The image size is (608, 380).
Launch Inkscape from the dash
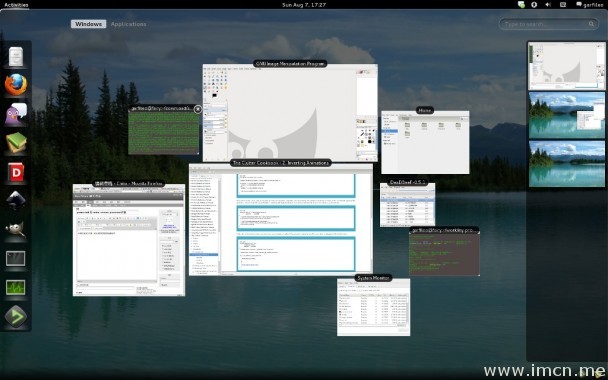tap(16, 200)
